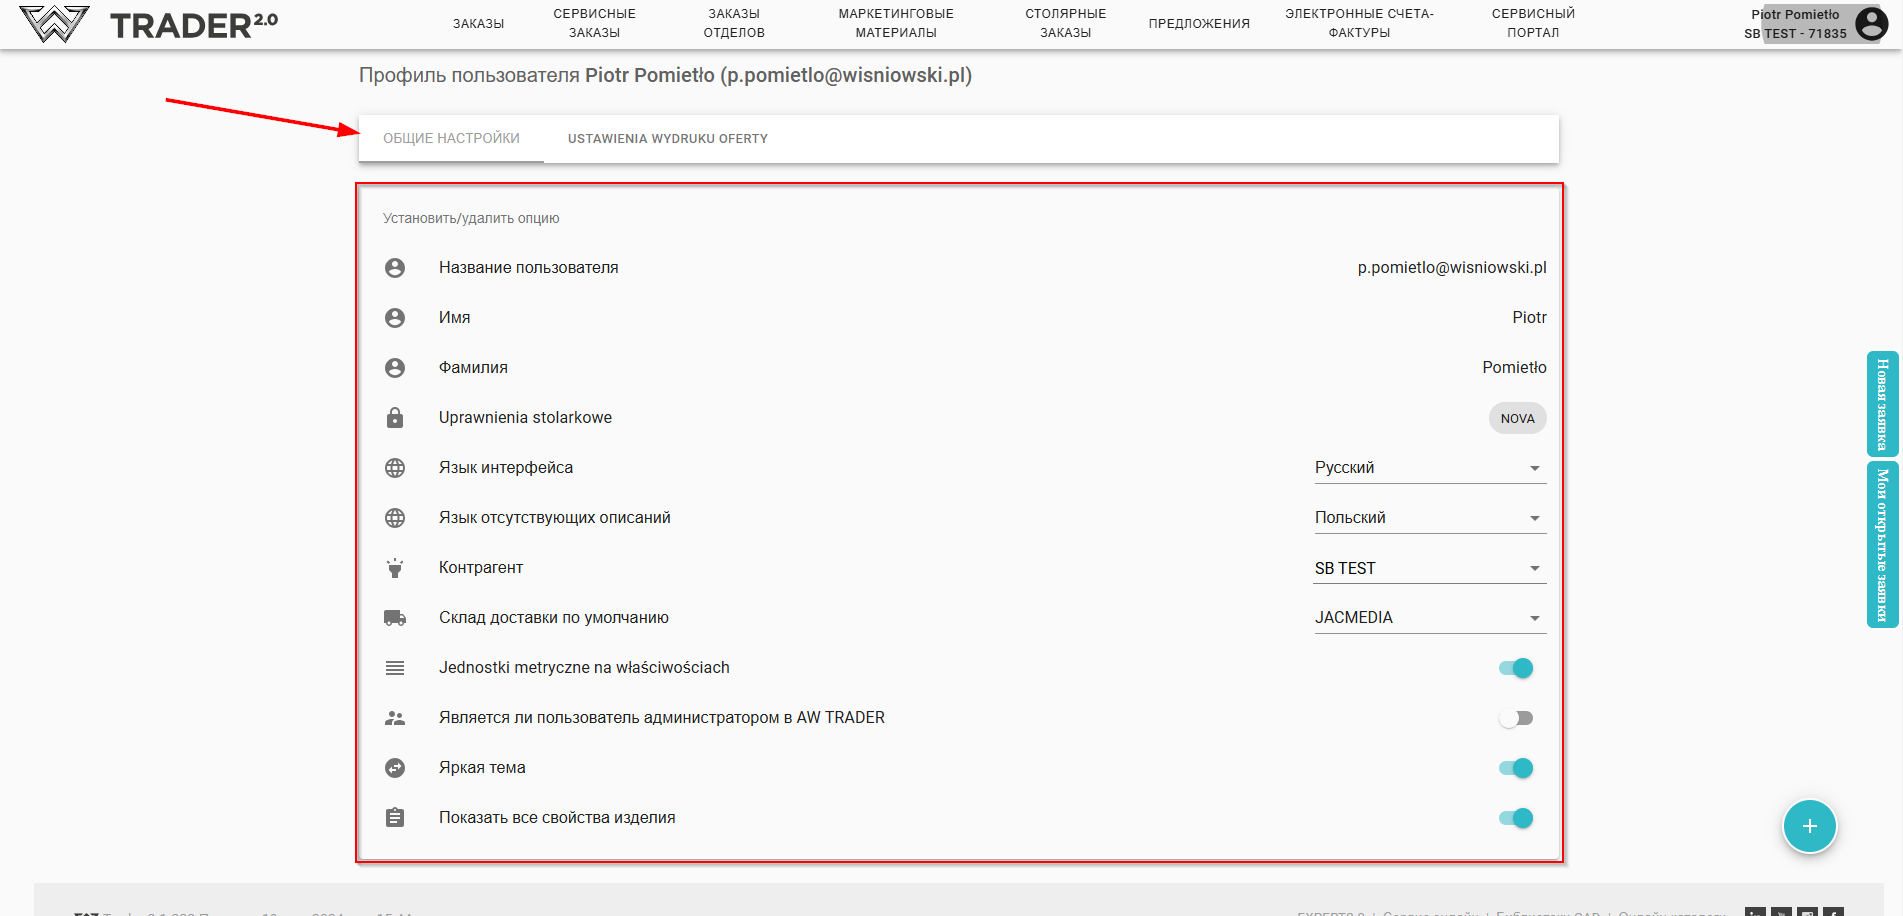1903x916 pixels.
Task: Click the globe icon next to Язык интерфейса
Action: point(395,468)
